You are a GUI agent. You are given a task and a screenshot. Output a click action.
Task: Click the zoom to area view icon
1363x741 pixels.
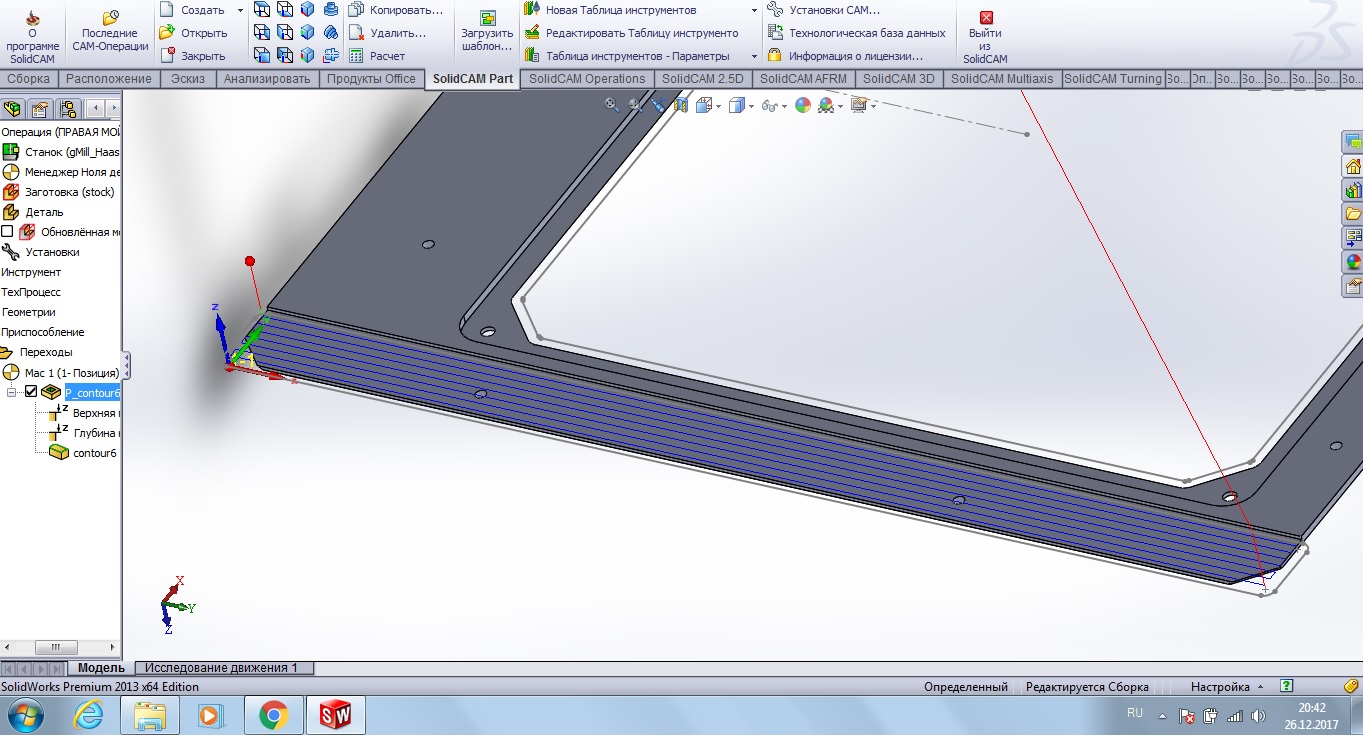[x=634, y=104]
